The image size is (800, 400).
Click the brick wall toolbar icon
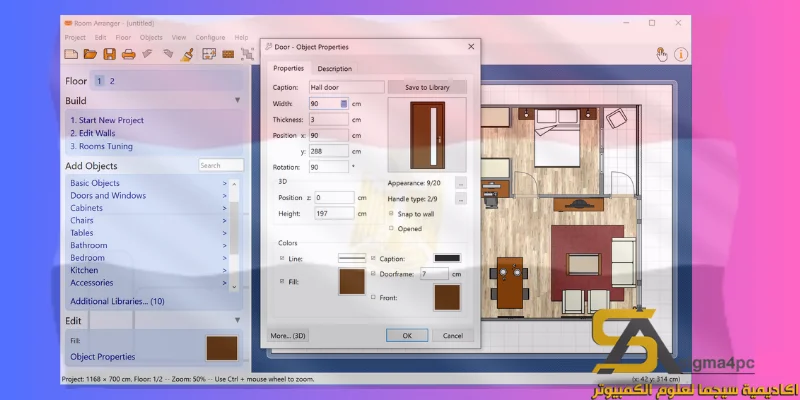coord(228,54)
